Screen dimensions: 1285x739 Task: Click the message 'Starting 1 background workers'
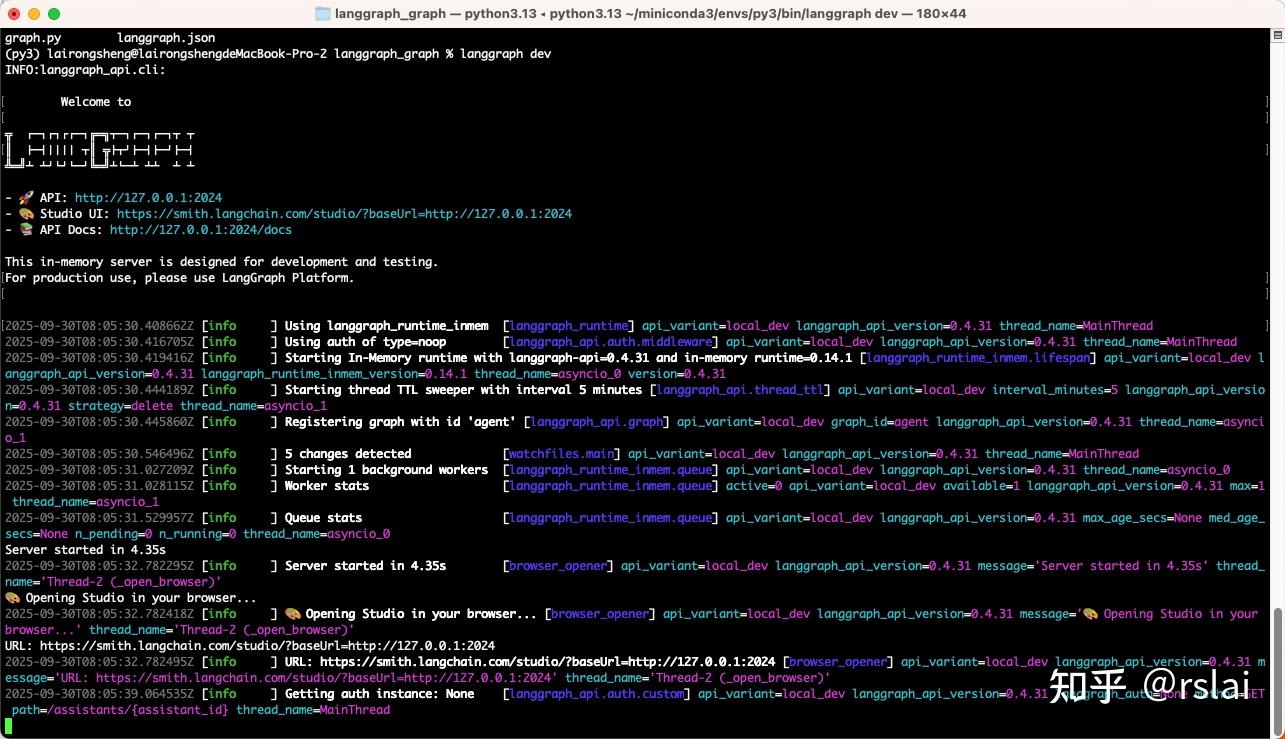[x=387, y=470]
